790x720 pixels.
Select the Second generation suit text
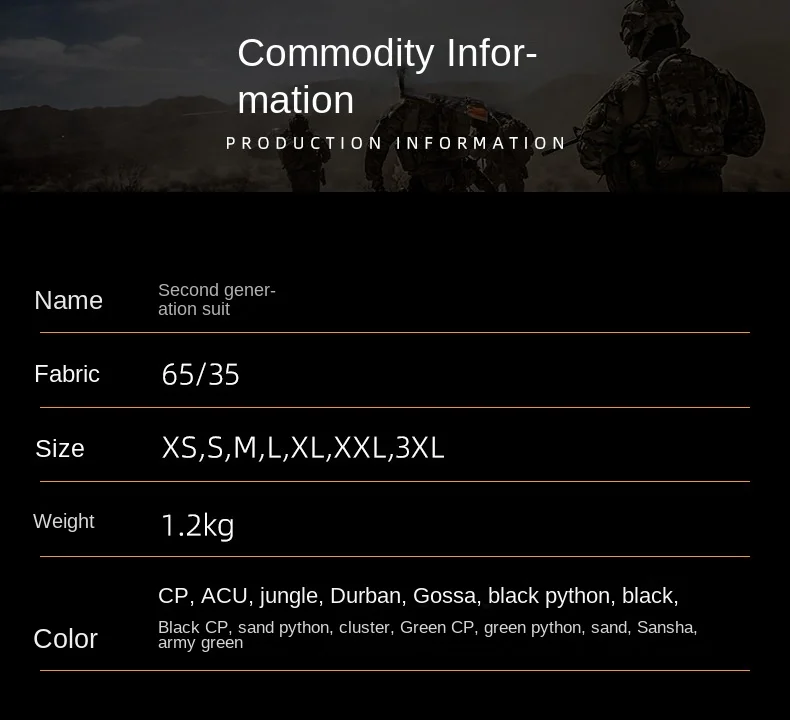coord(216,300)
